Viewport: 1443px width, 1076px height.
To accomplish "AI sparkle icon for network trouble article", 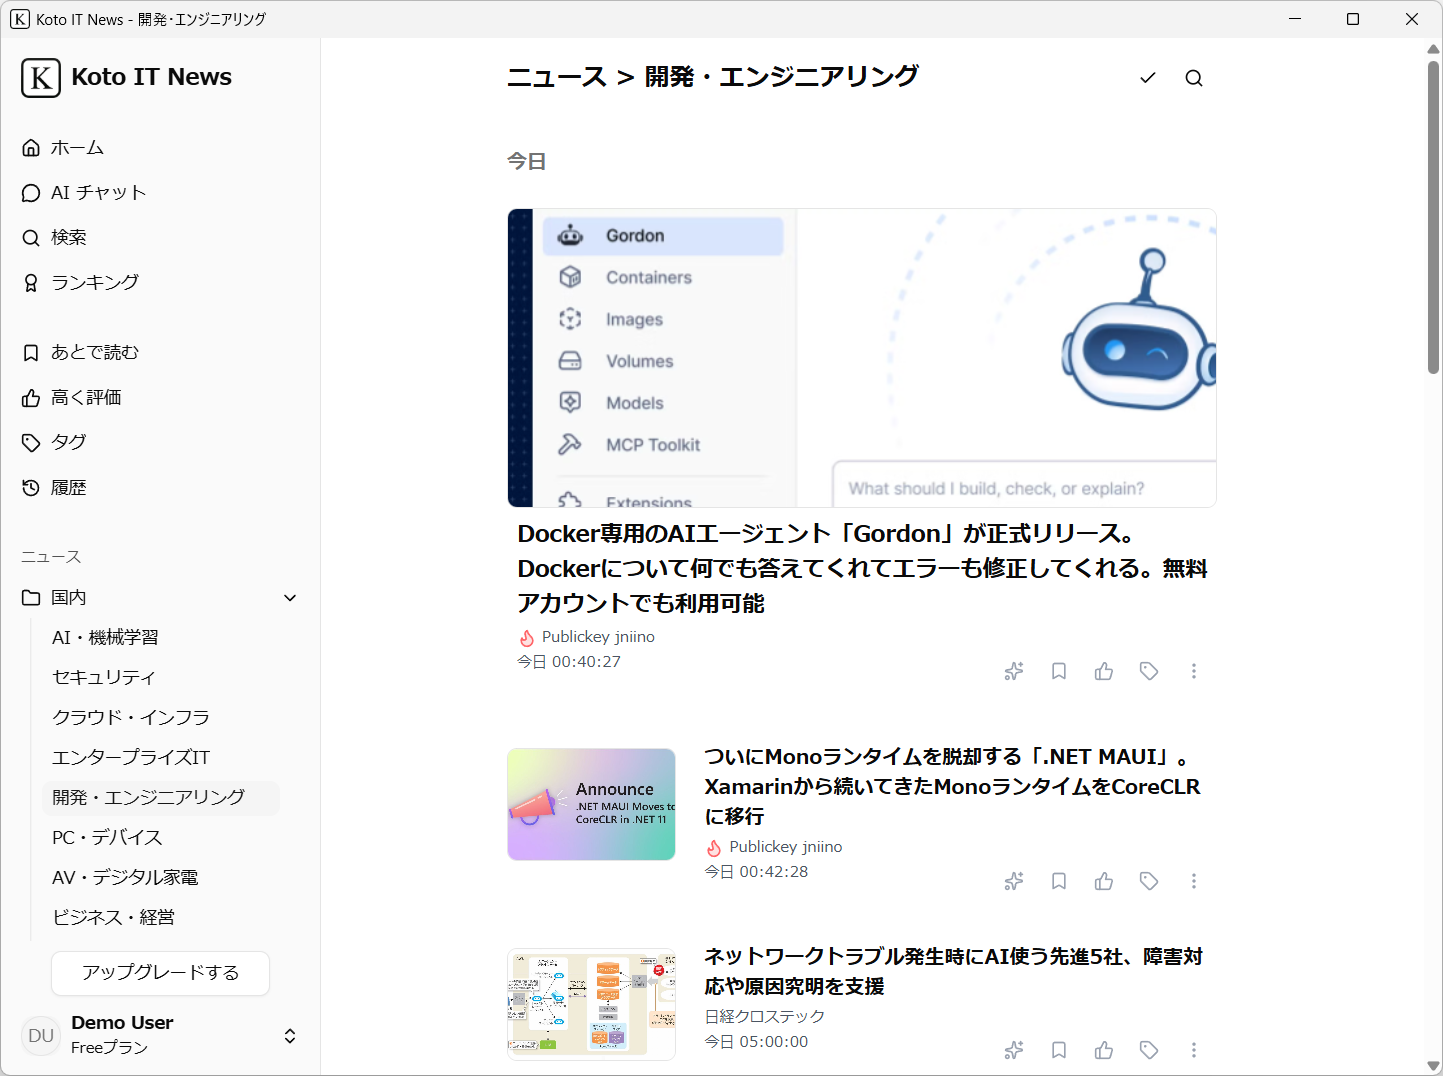I will [1014, 1050].
